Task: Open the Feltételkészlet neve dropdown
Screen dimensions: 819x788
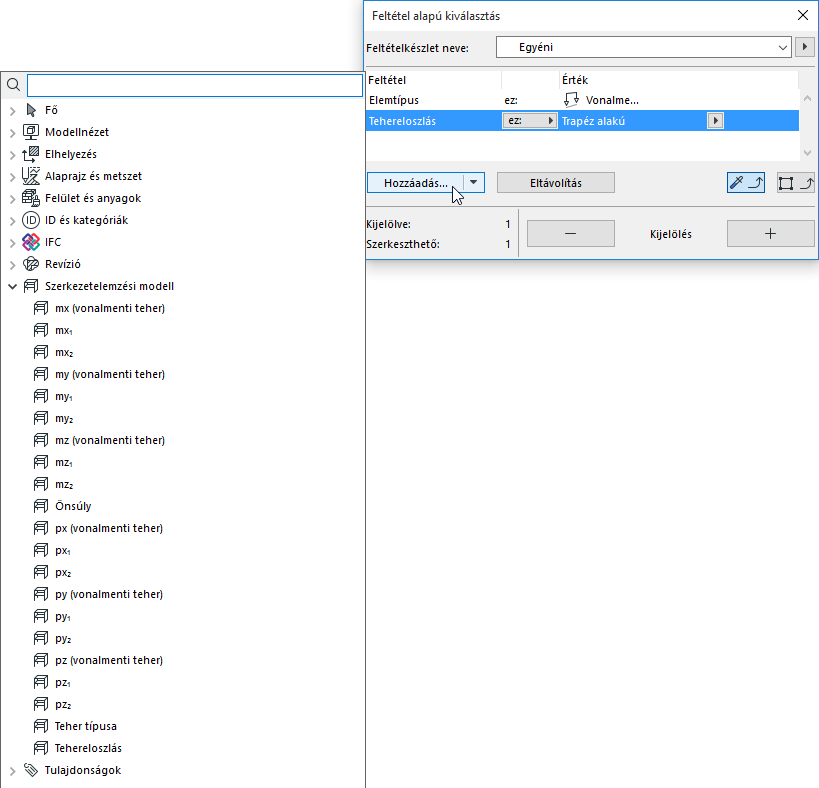Action: 644,47
